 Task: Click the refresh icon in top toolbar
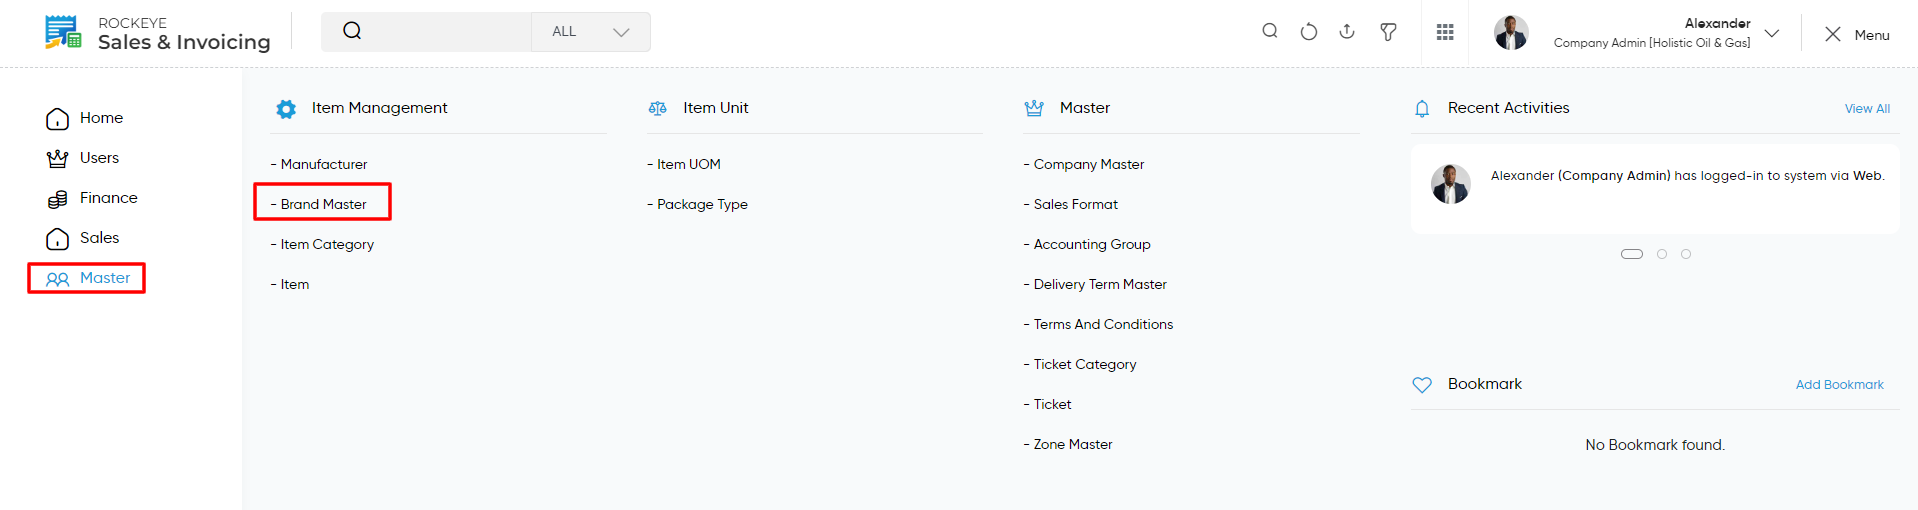[1308, 32]
